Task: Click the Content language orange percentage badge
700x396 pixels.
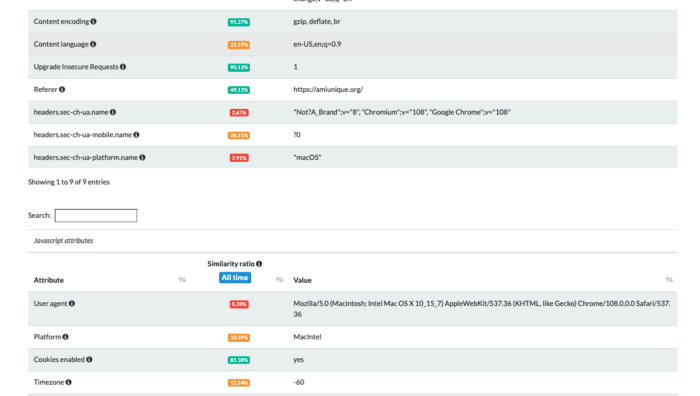Action: coord(239,45)
